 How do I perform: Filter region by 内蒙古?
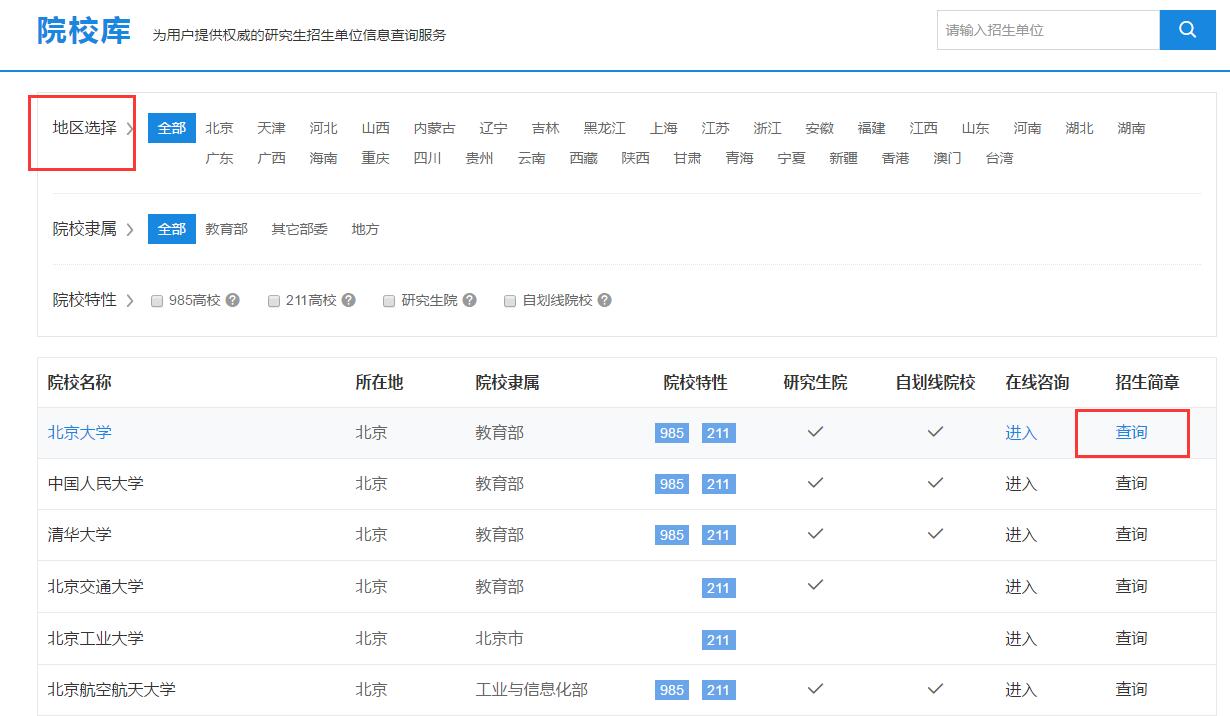pyautogui.click(x=435, y=128)
